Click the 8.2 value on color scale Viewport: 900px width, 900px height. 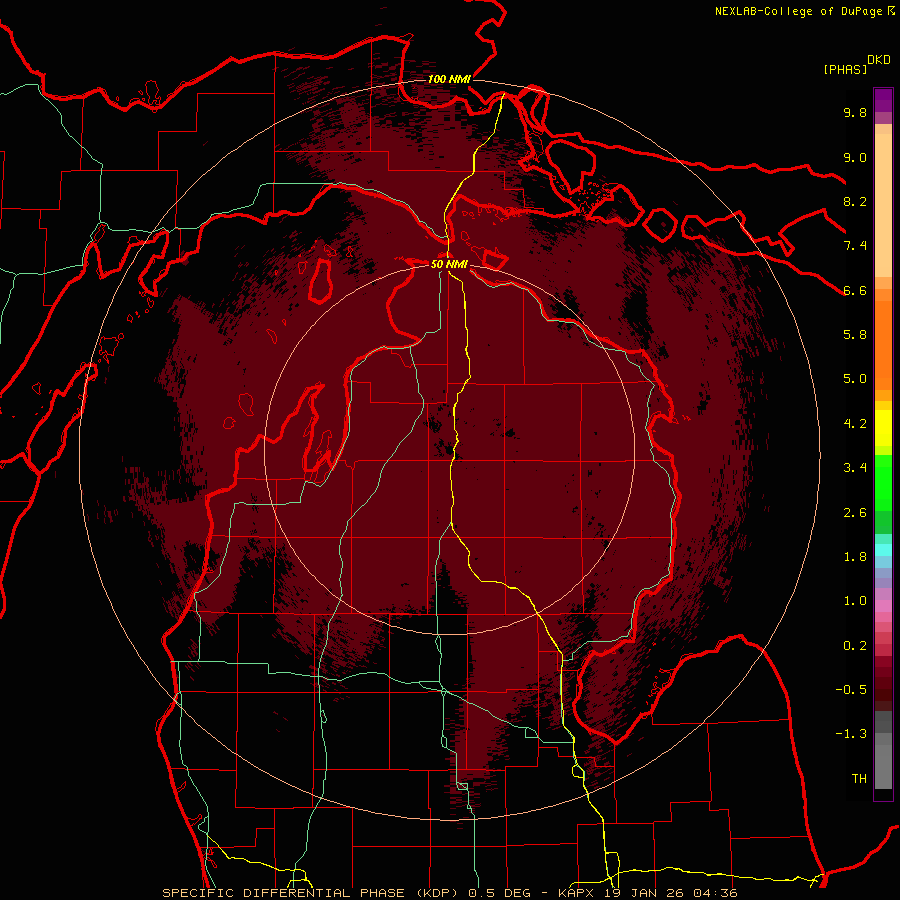pyautogui.click(x=855, y=201)
